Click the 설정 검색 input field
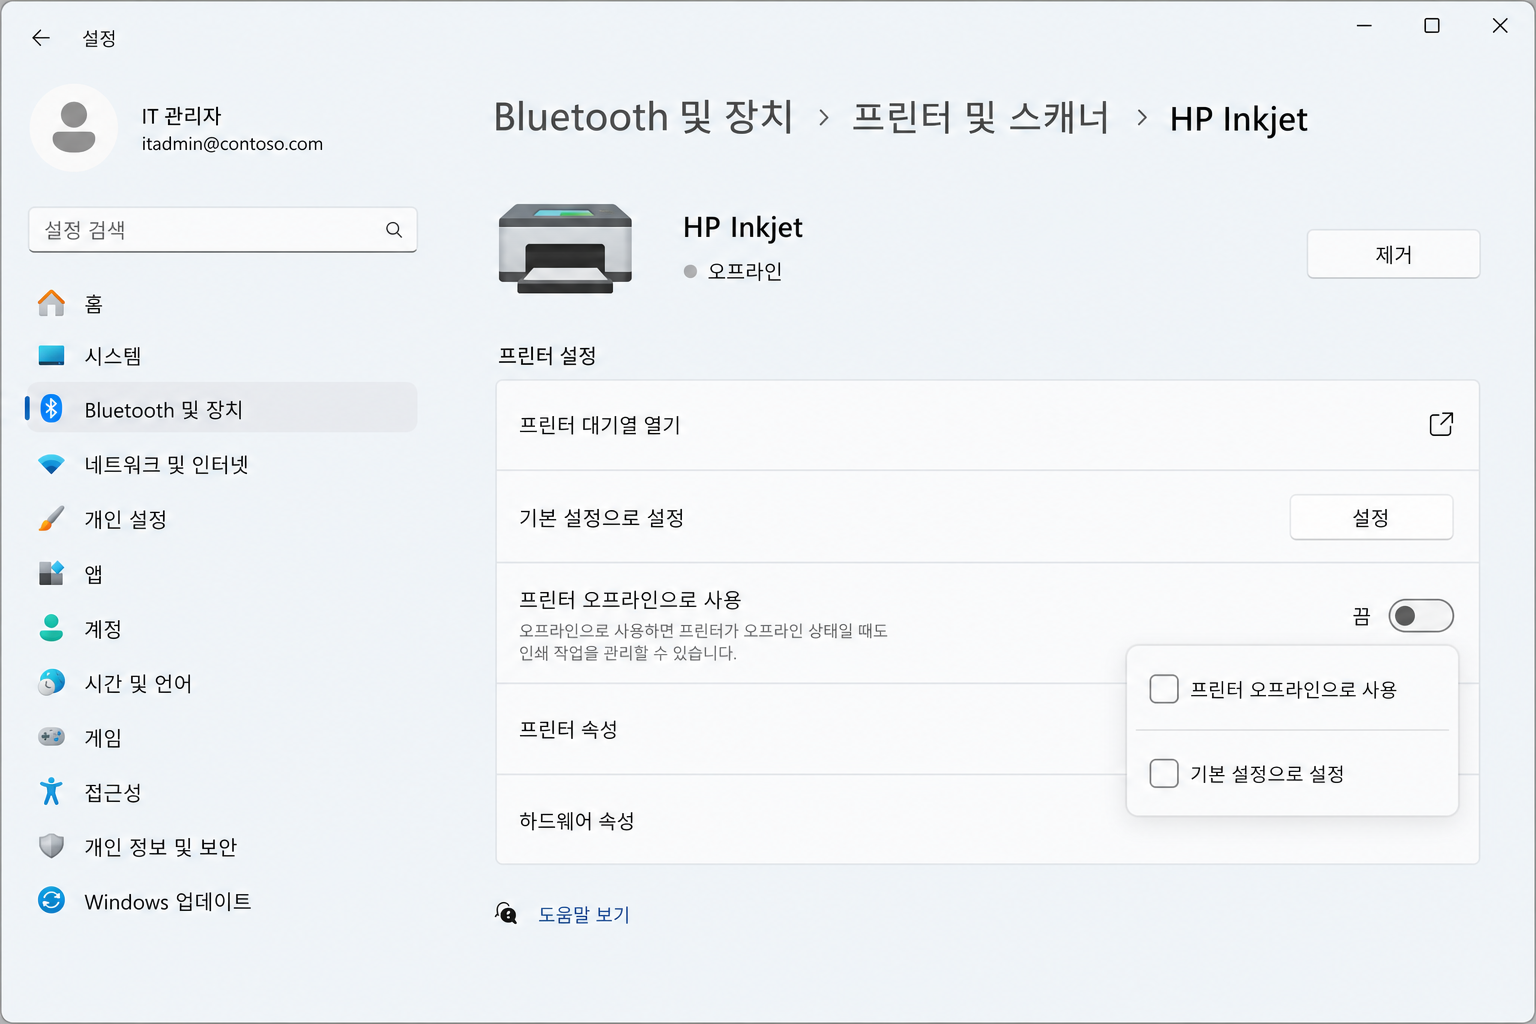This screenshot has width=1536, height=1024. [x=222, y=230]
